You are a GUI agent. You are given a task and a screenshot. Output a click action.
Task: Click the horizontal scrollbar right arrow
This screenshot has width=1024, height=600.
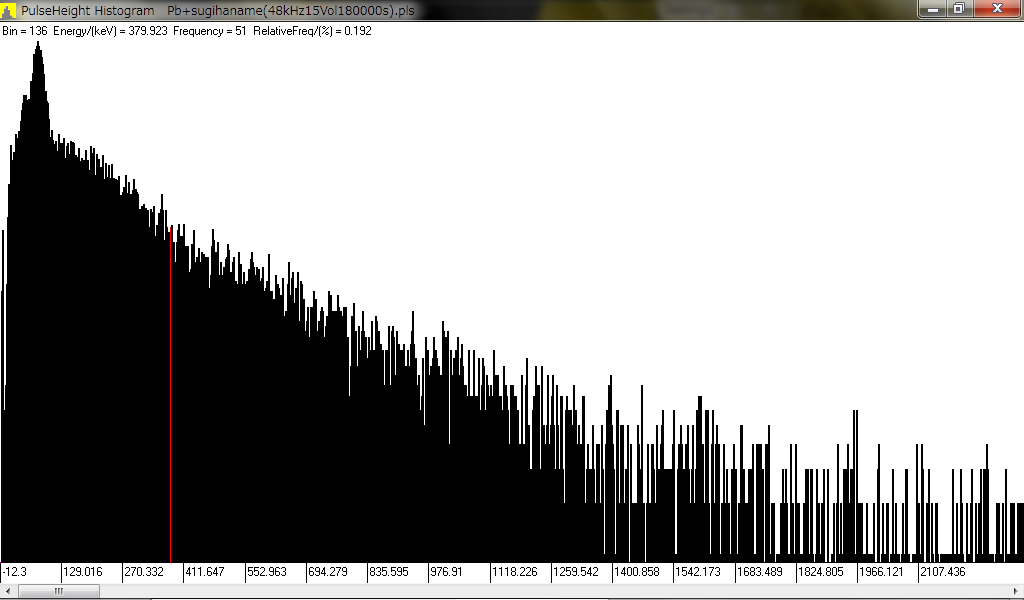point(1016,591)
